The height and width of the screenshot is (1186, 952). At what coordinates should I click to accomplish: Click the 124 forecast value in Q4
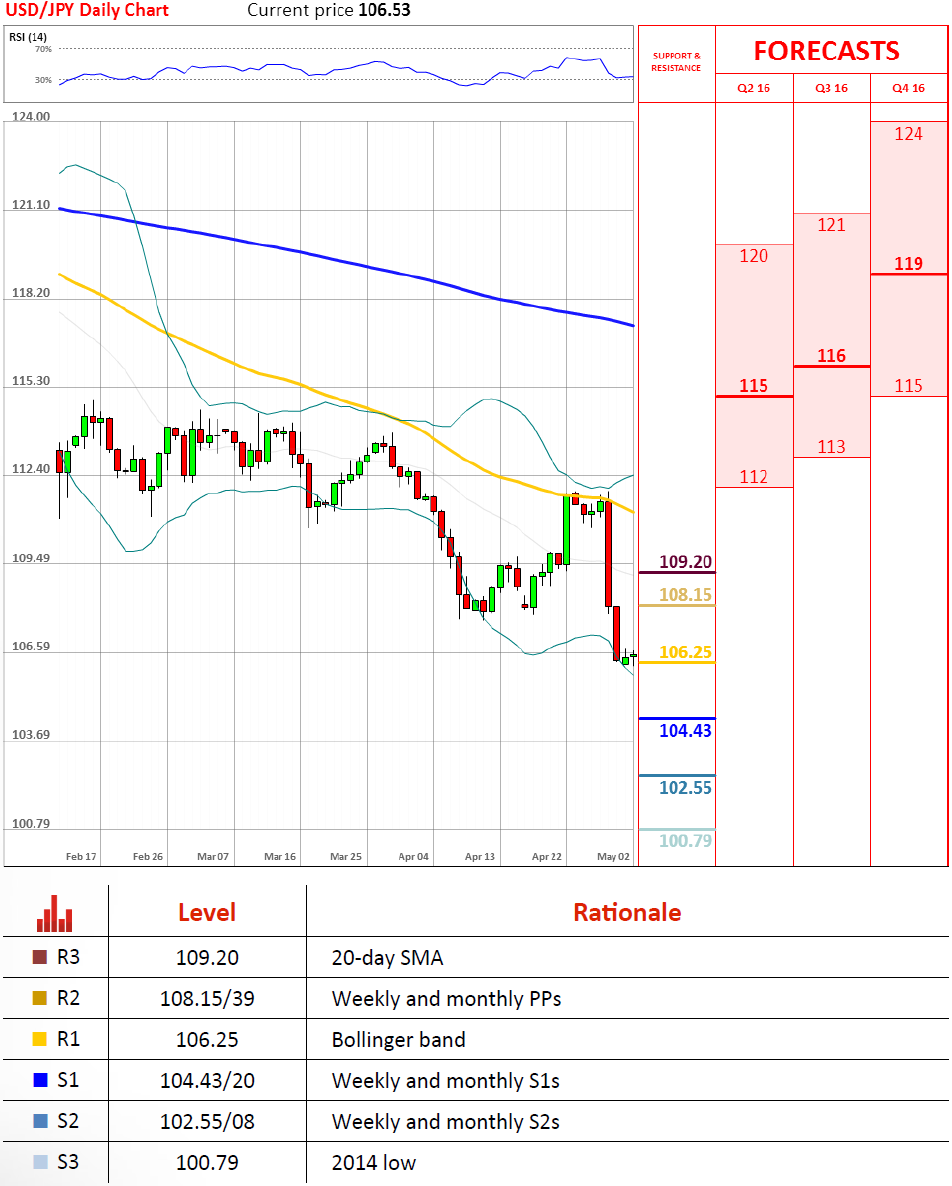tap(908, 135)
